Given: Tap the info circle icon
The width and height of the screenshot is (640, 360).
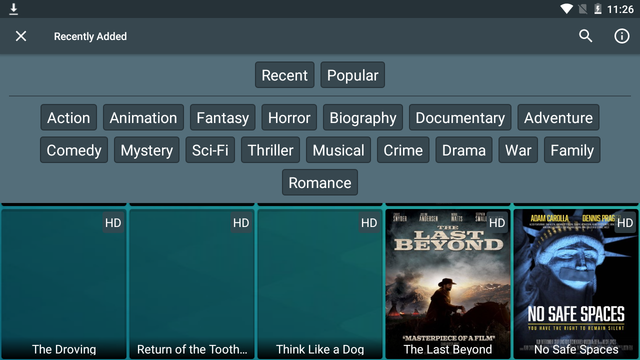Looking at the screenshot, I should point(622,36).
